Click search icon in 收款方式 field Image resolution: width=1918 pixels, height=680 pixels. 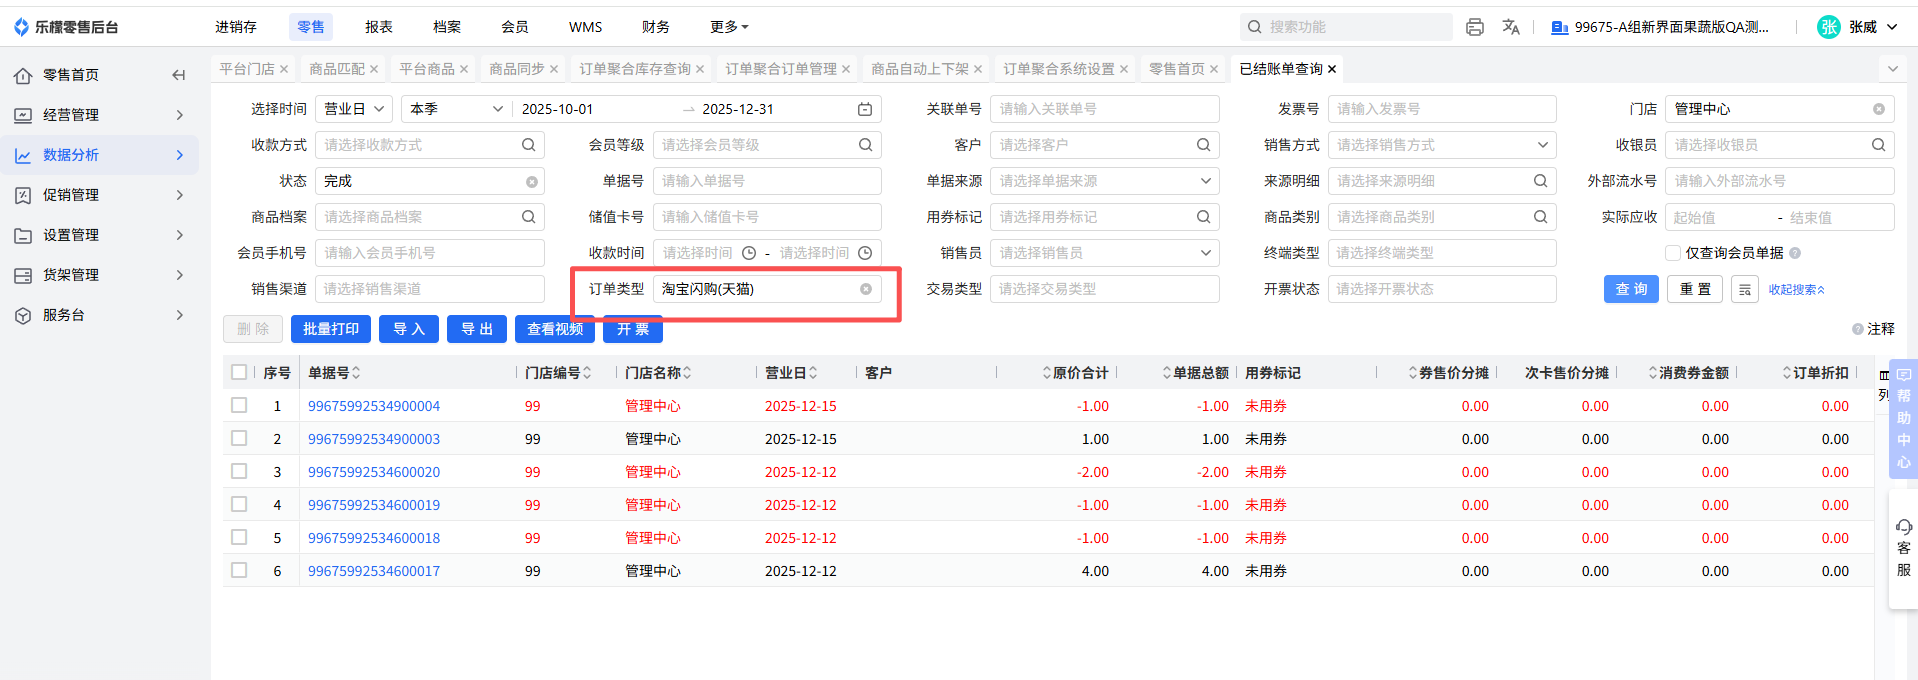click(528, 145)
